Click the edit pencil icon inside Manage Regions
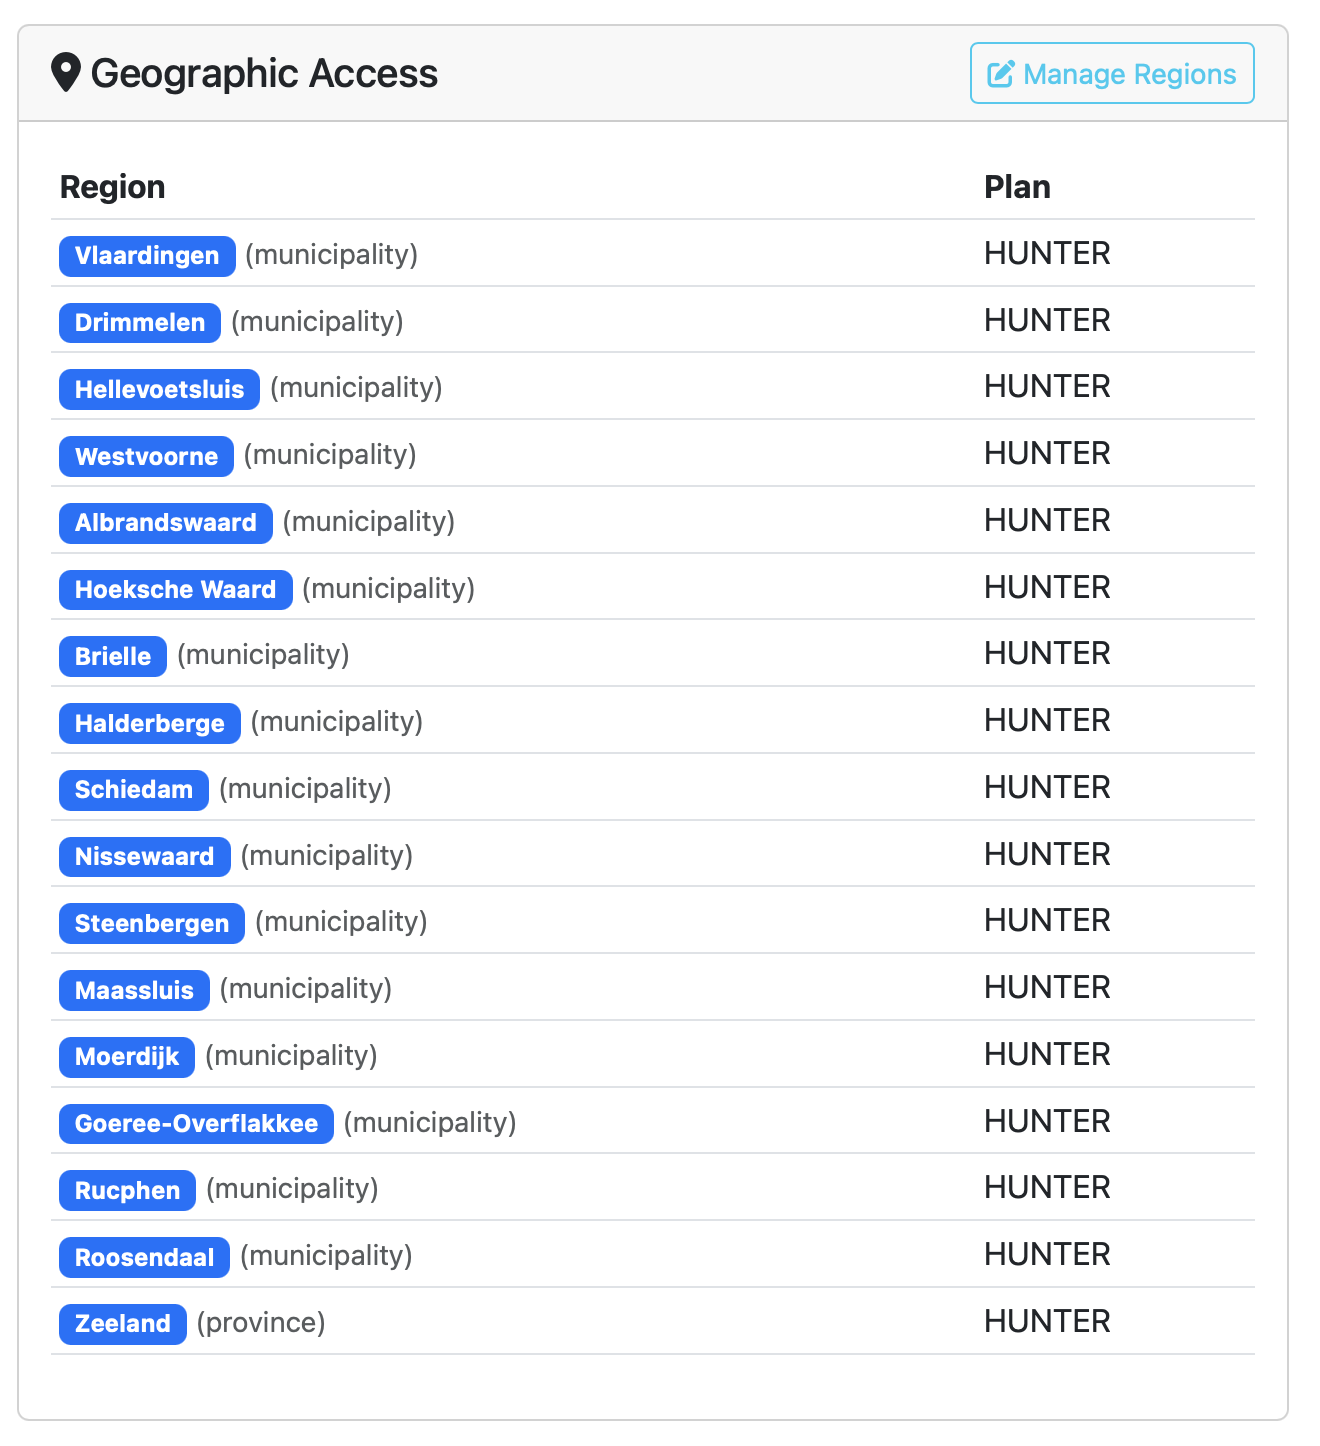The height and width of the screenshot is (1446, 1320). 1000,73
